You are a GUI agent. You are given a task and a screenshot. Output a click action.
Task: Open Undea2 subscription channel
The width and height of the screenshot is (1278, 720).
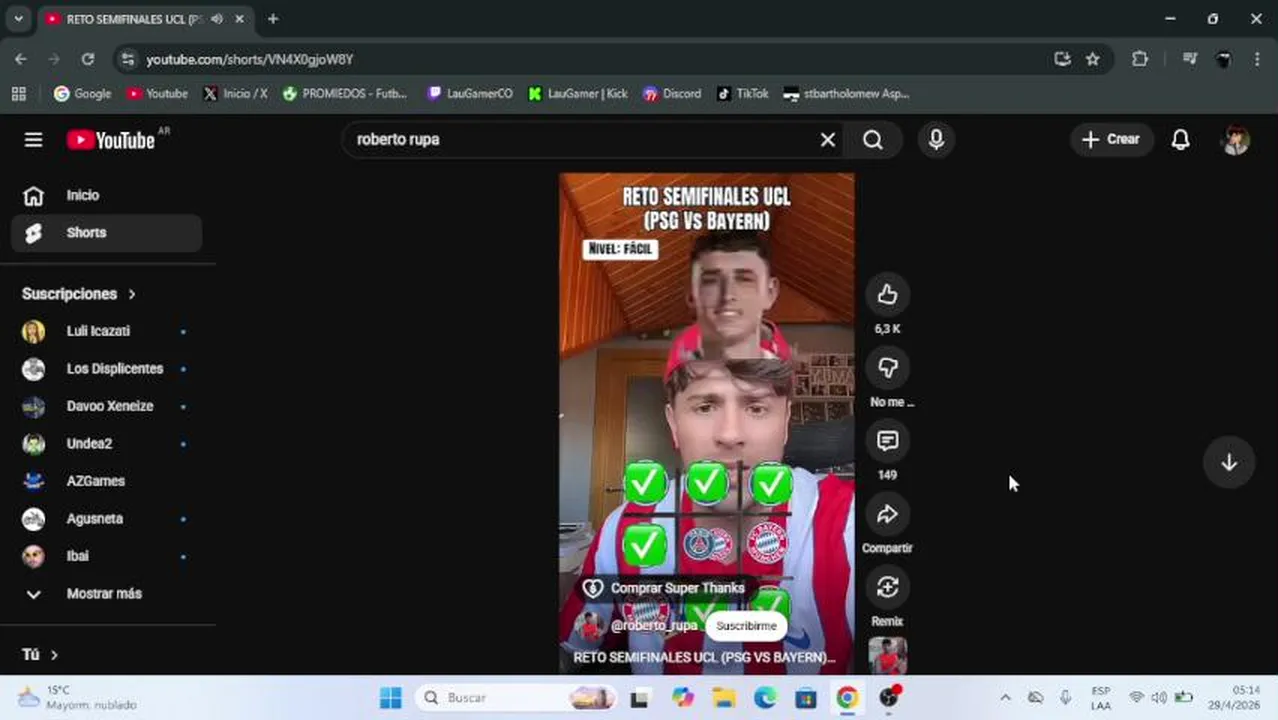click(106, 443)
